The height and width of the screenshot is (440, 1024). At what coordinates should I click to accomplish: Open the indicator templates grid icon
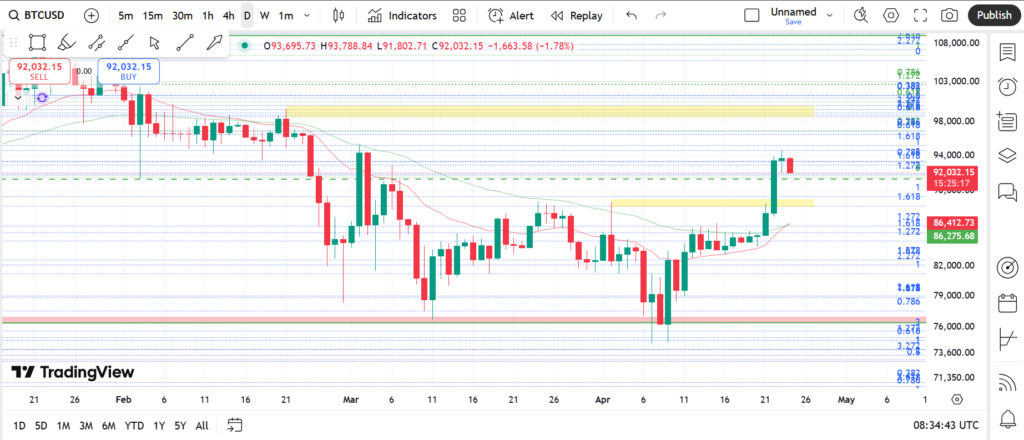(459, 15)
